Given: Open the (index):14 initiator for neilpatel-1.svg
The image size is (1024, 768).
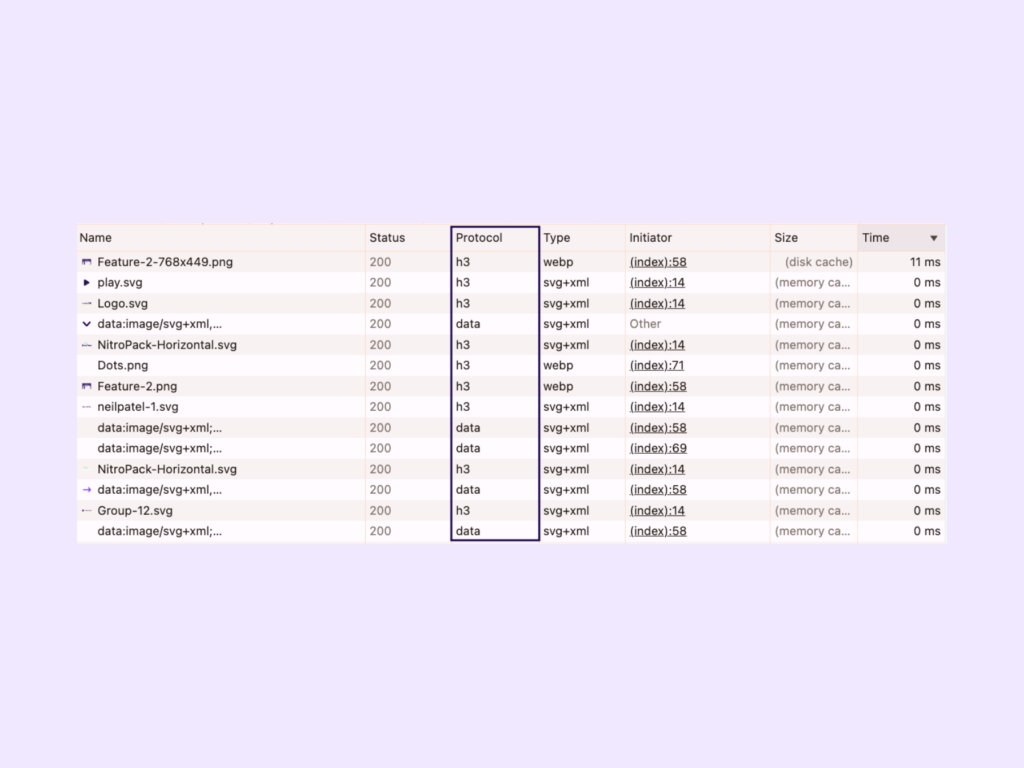Looking at the screenshot, I should [x=657, y=407].
